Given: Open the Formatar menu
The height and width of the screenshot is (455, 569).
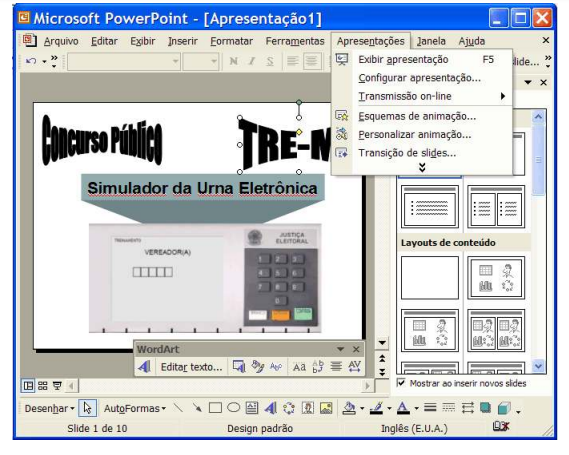Looking at the screenshot, I should 232,41.
